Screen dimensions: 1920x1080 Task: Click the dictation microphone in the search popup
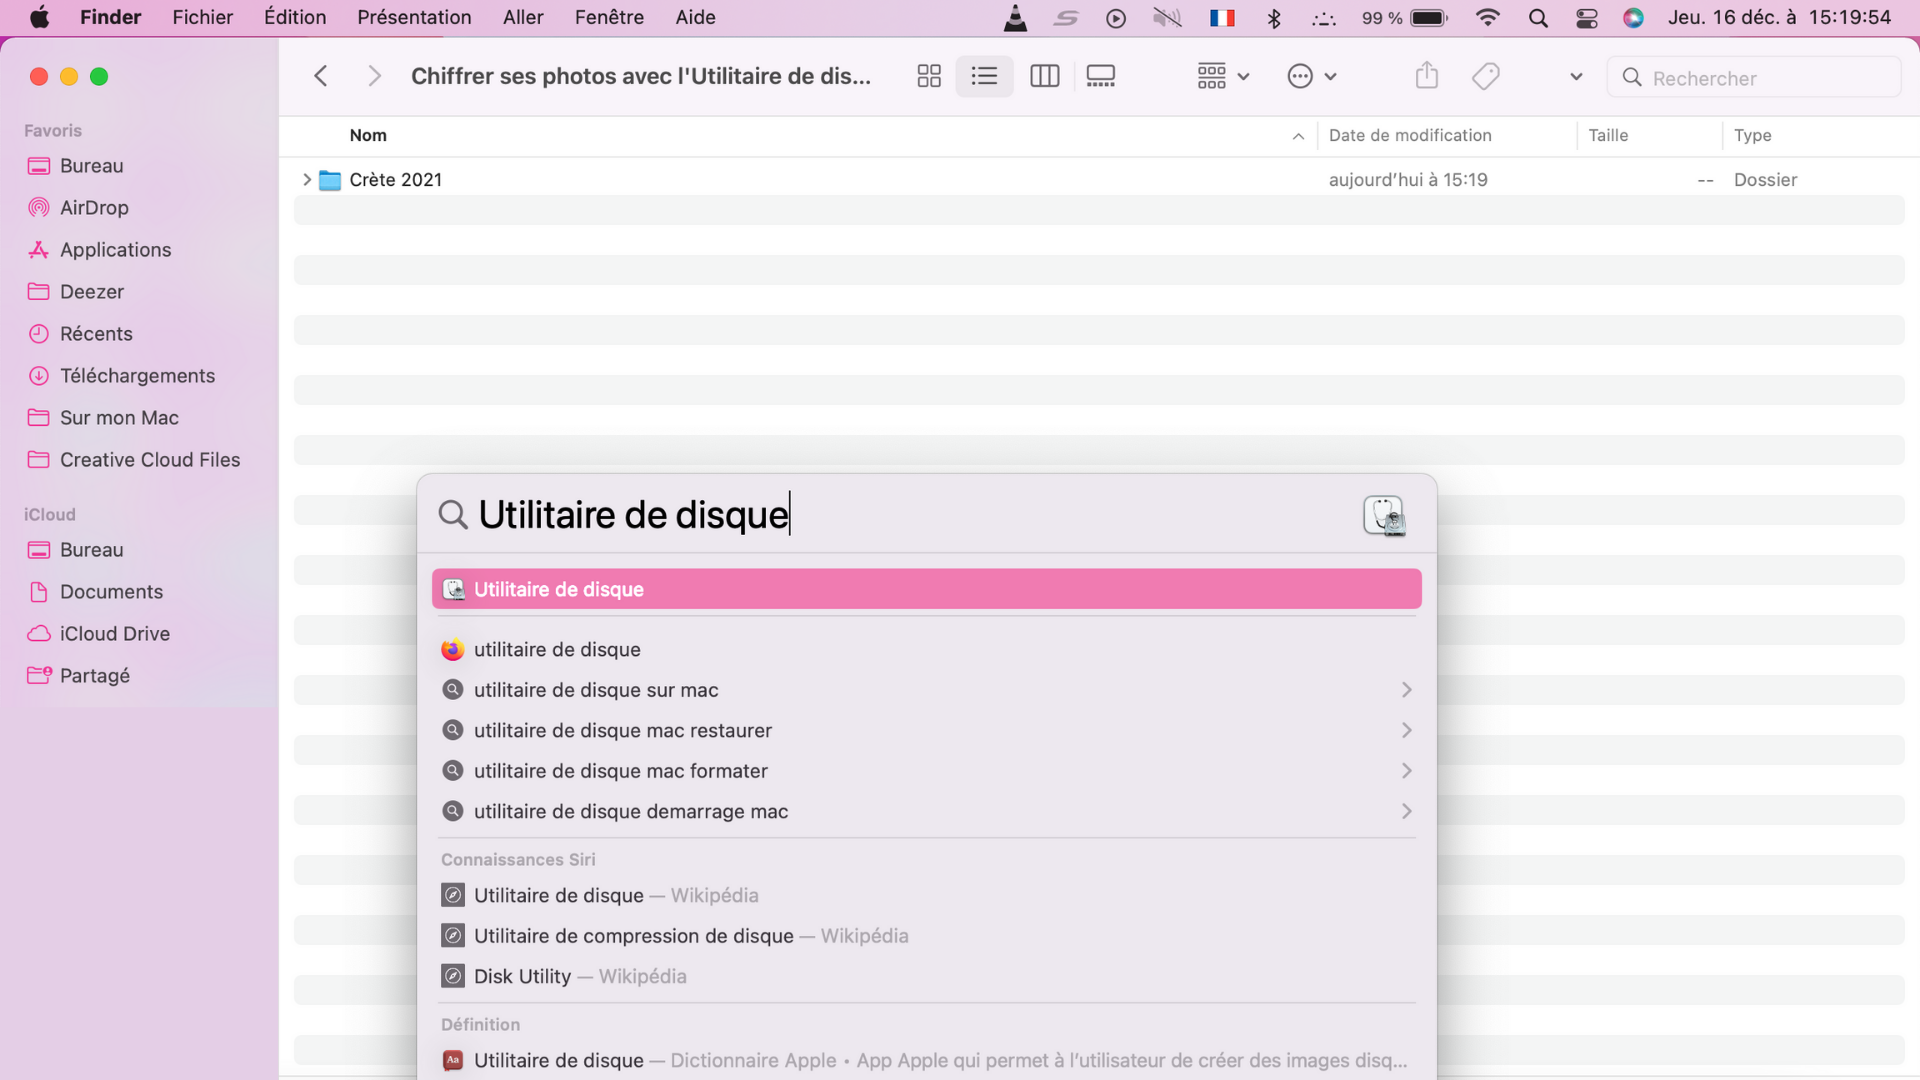point(1384,515)
